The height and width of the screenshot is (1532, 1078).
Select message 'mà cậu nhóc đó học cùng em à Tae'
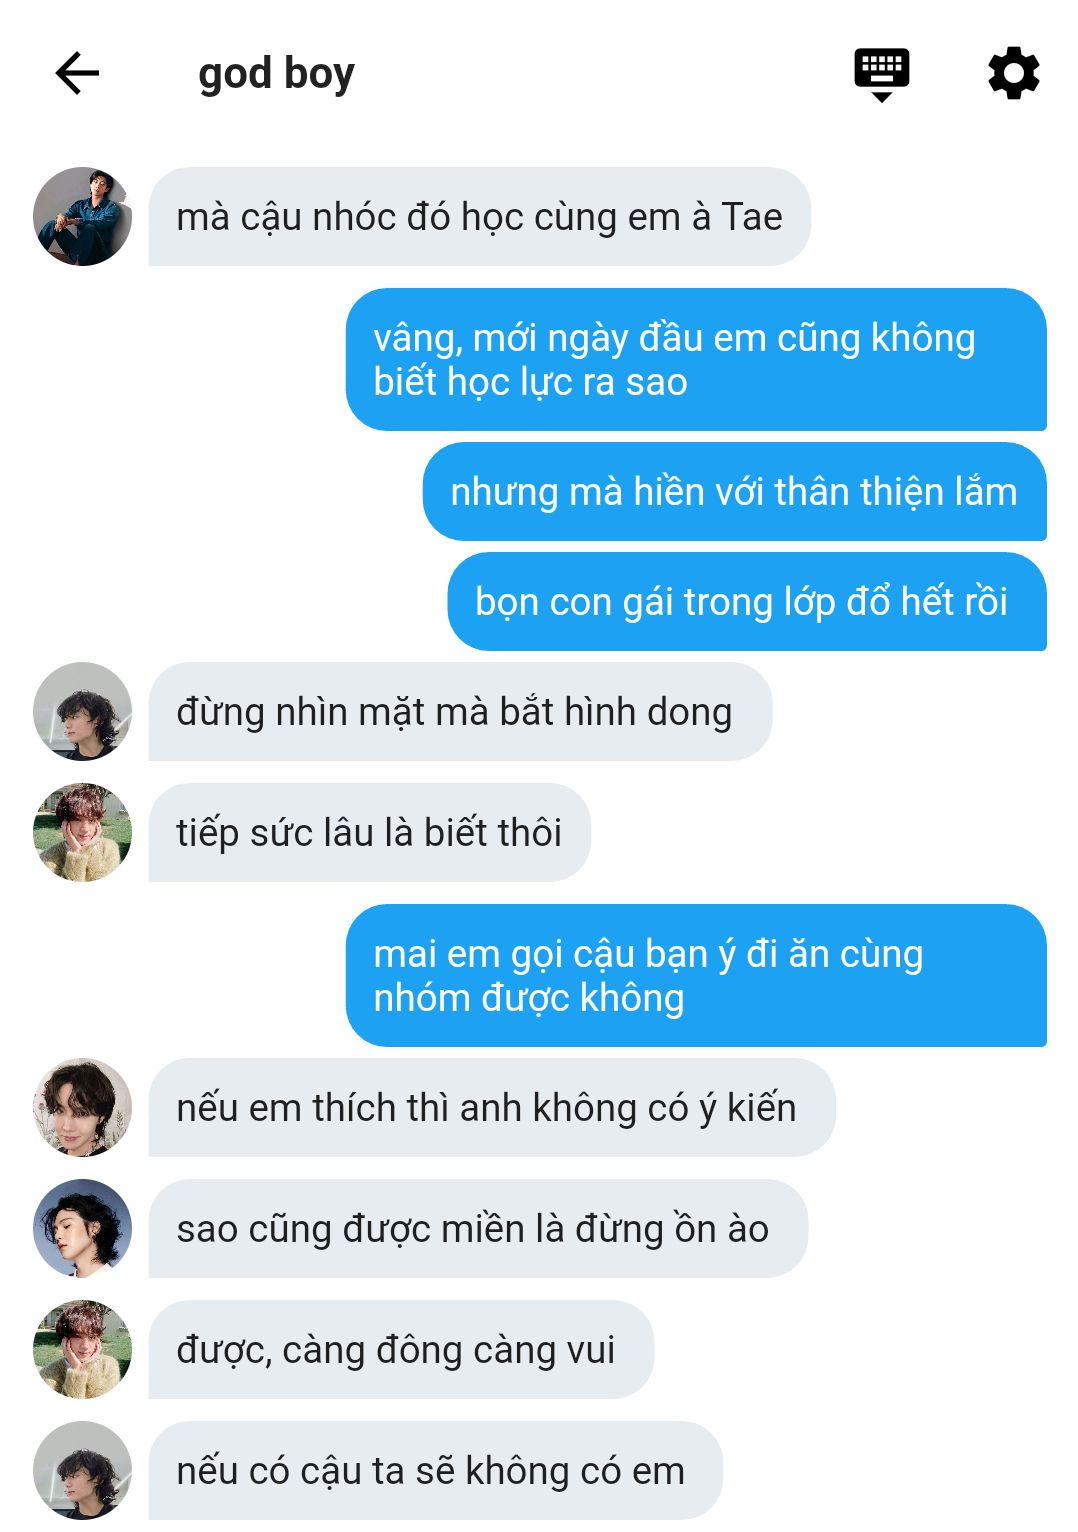pos(479,216)
